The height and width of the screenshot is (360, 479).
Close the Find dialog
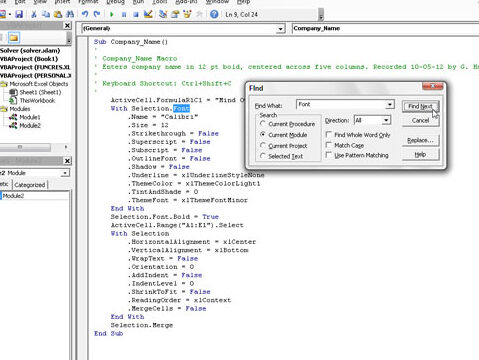point(432,87)
